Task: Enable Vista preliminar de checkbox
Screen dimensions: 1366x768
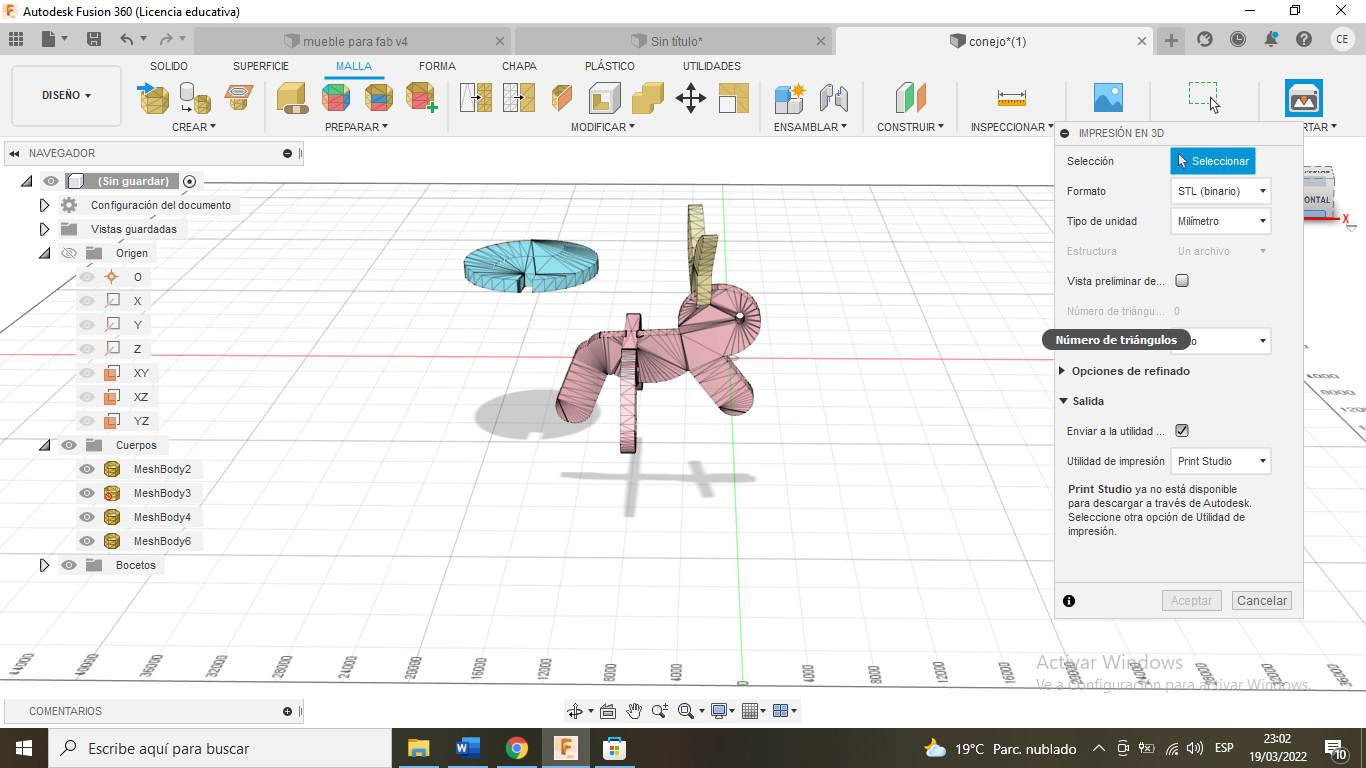Action: pyautogui.click(x=1181, y=281)
